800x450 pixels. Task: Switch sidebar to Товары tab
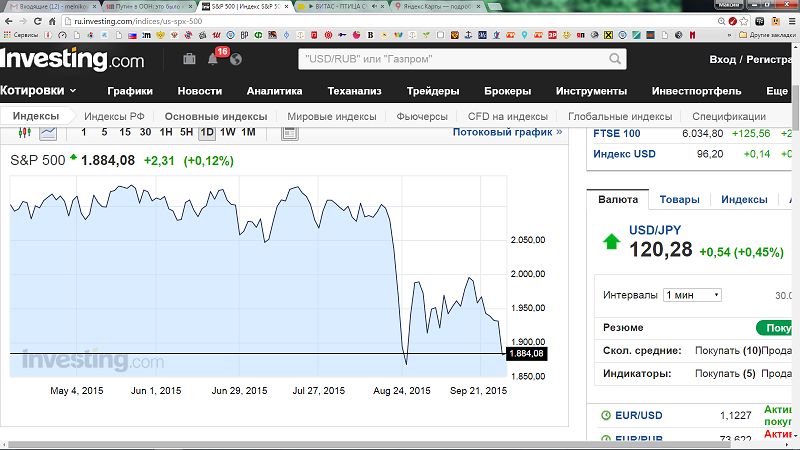tap(679, 199)
